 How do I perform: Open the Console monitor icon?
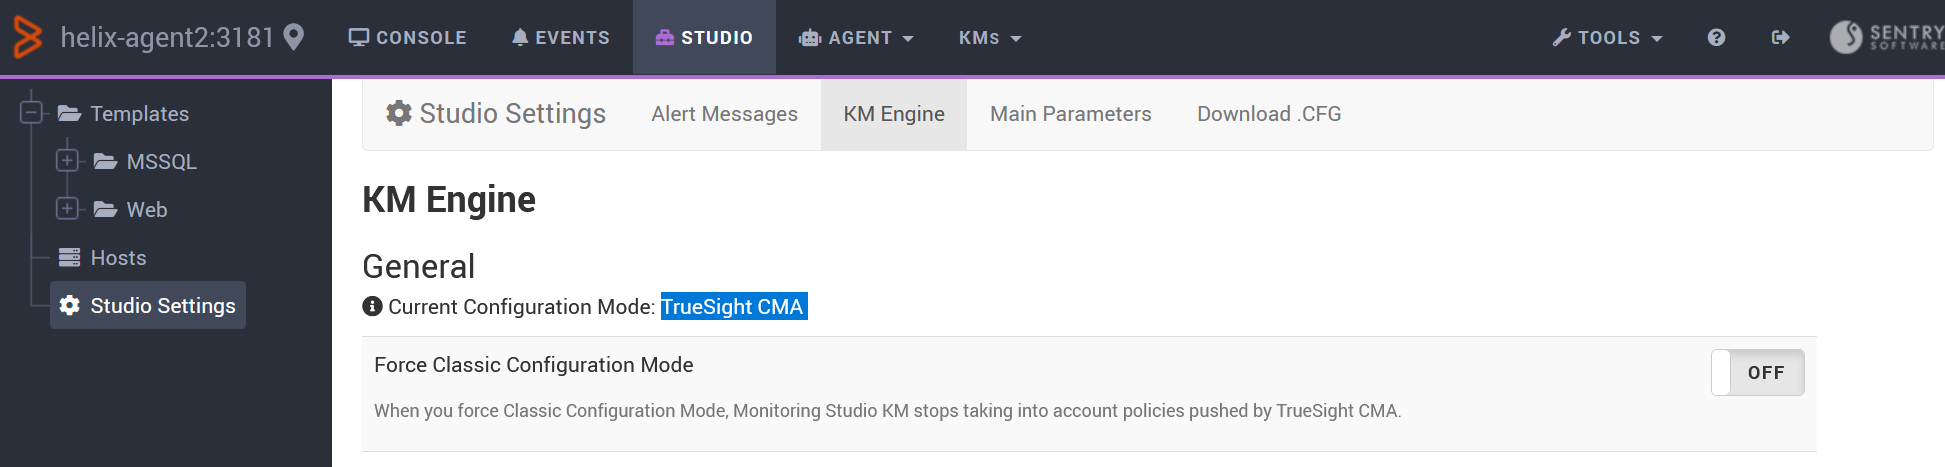point(358,37)
